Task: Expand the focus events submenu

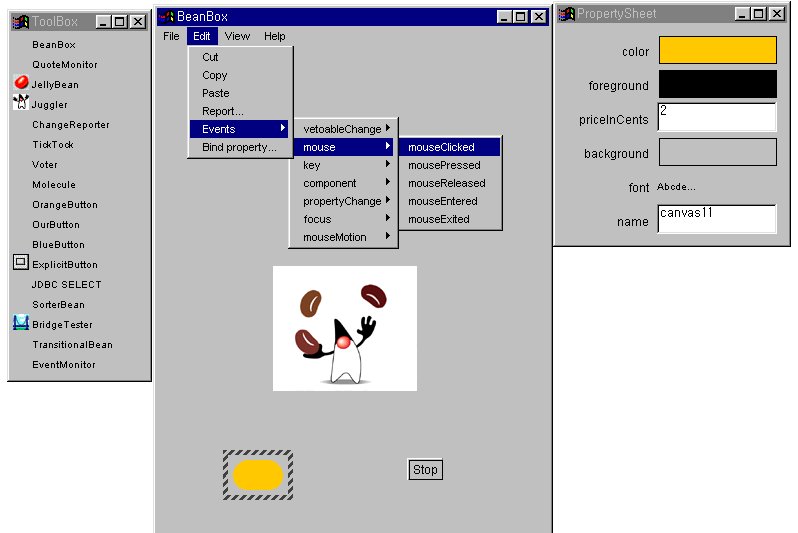Action: (x=344, y=219)
